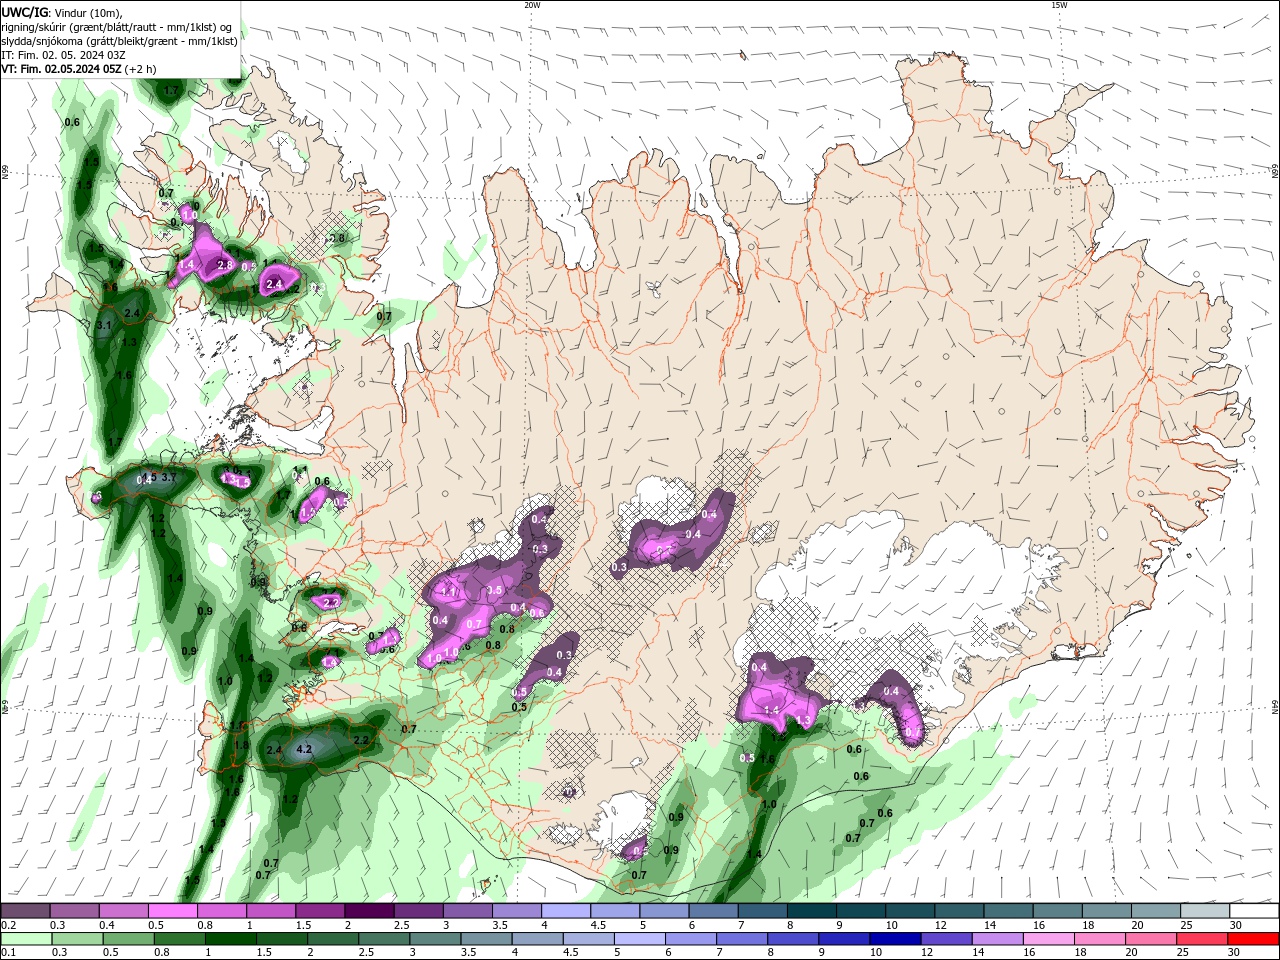Select the 16 grey-teal snow legend swatch
Viewport: 1280px width, 960px height.
click(1058, 910)
